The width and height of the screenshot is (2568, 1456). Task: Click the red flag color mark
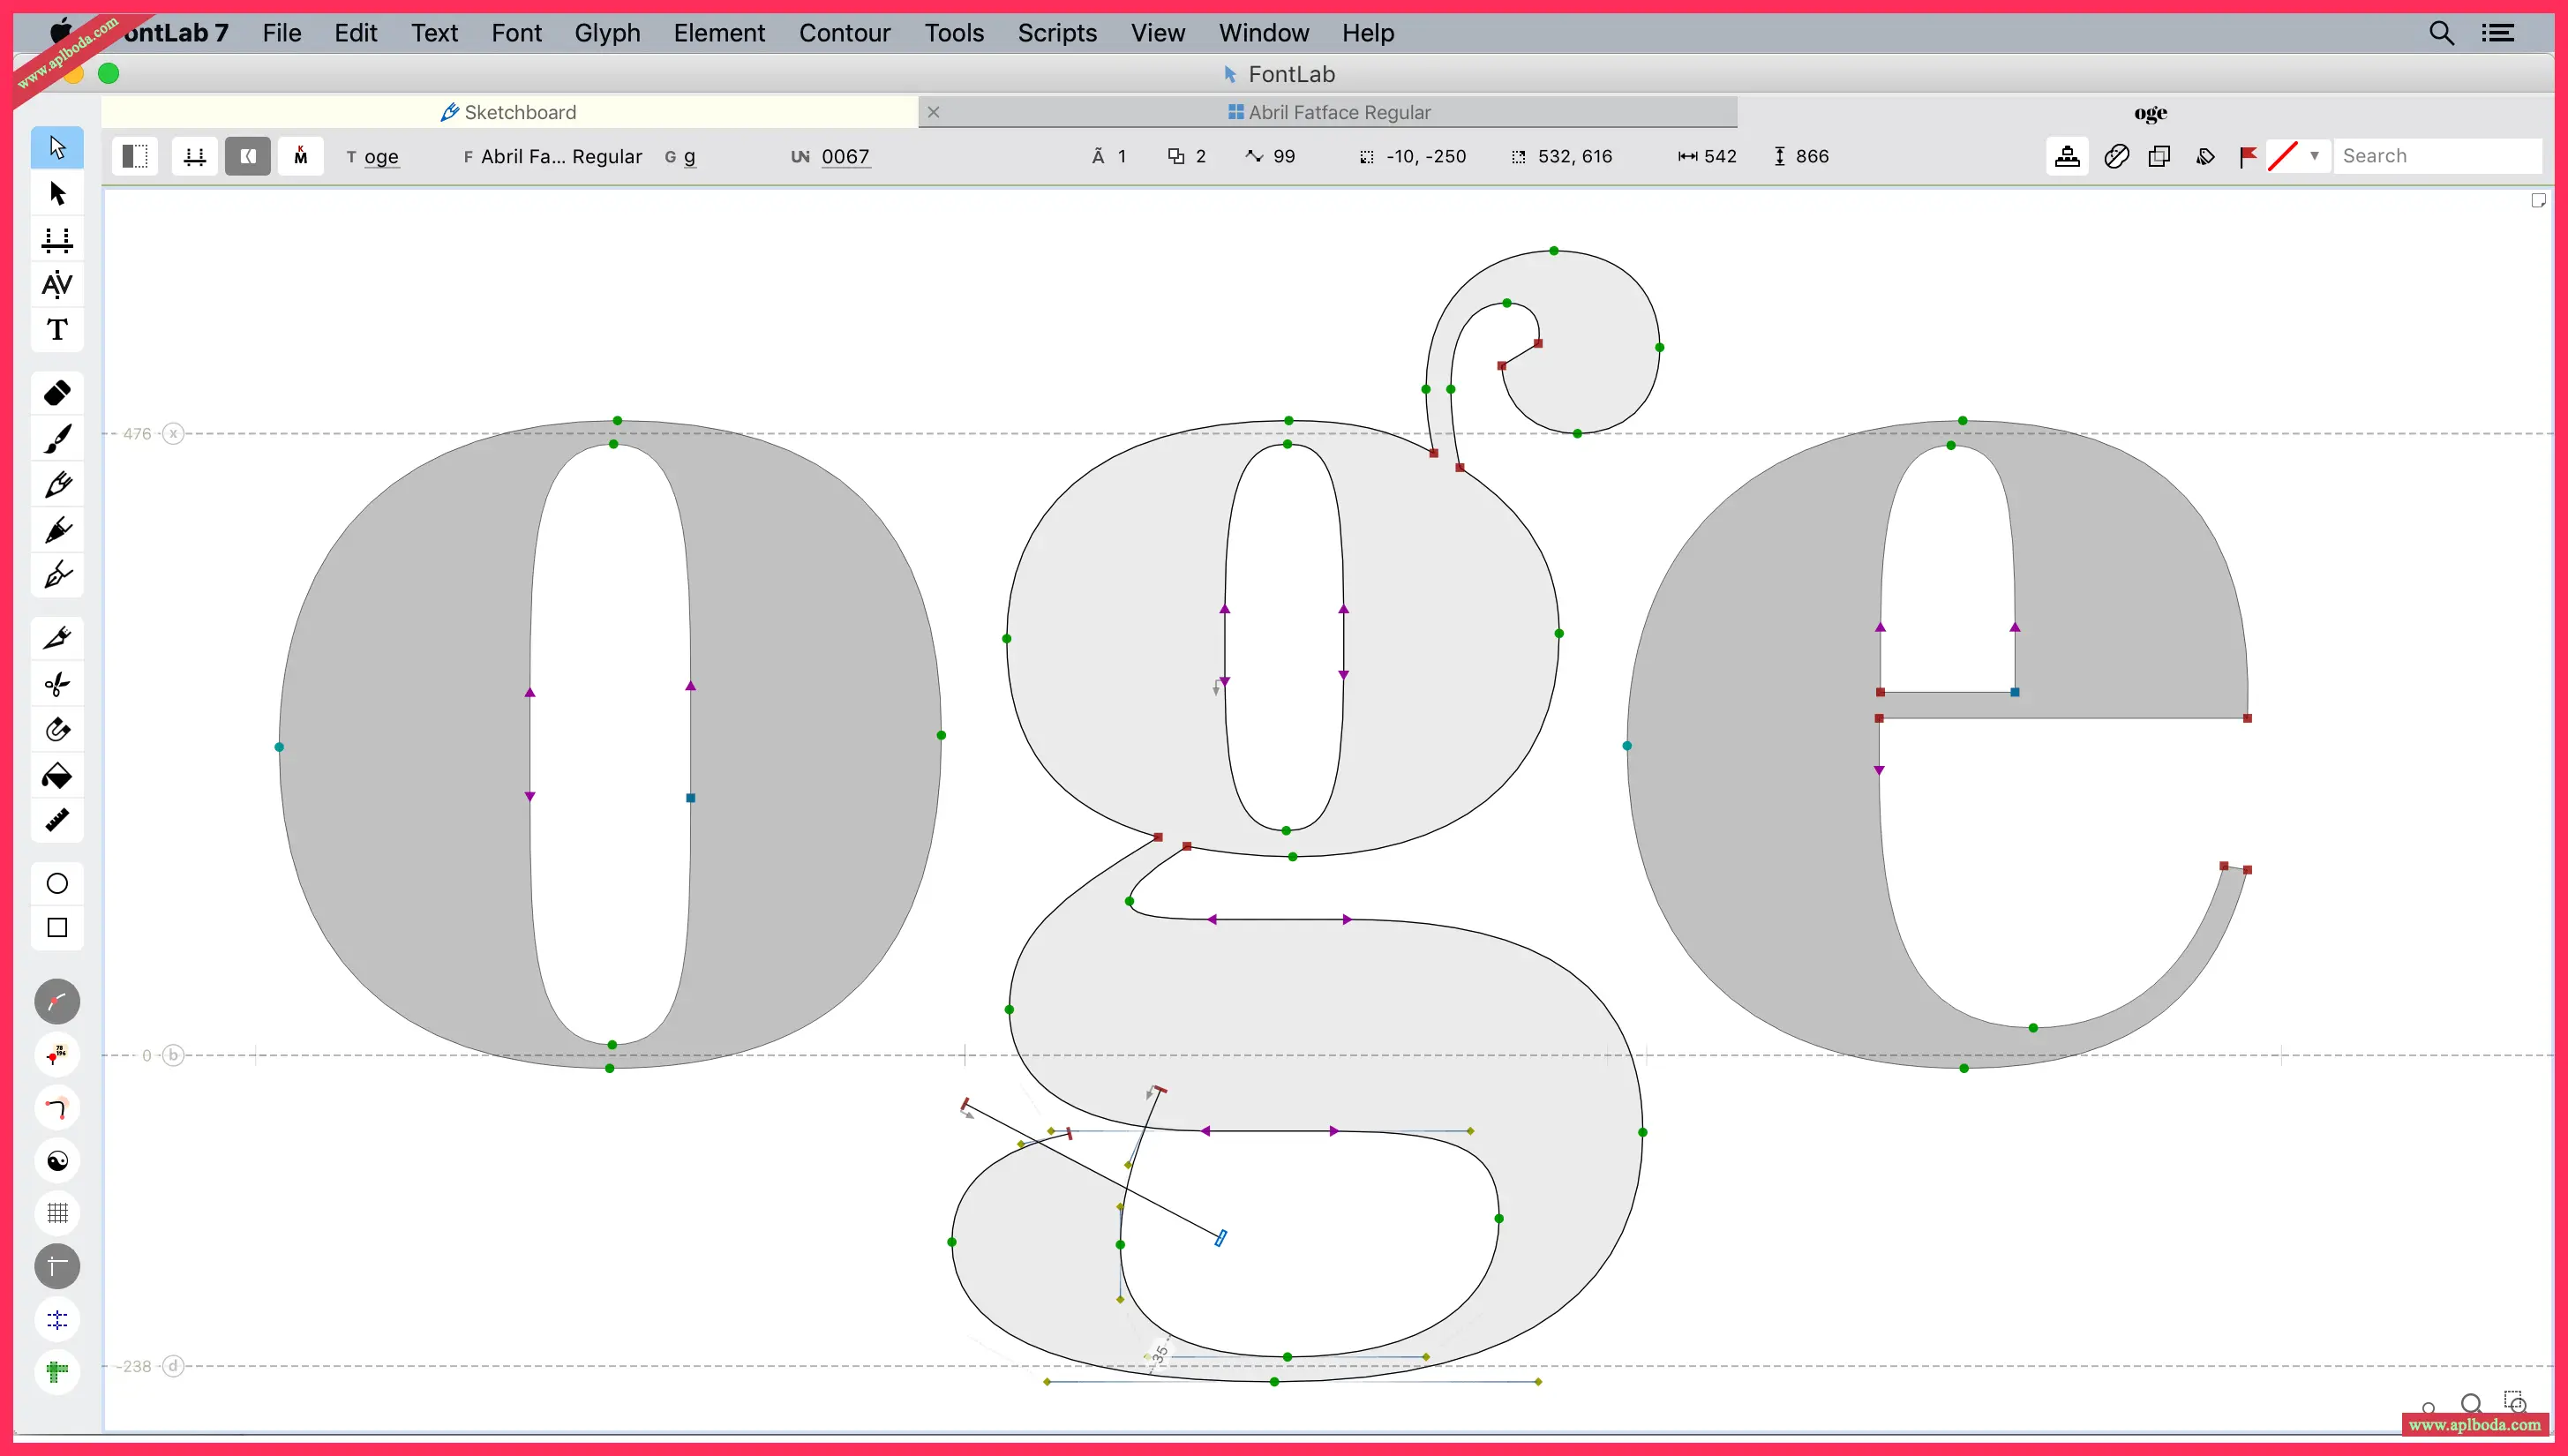pos(2248,156)
